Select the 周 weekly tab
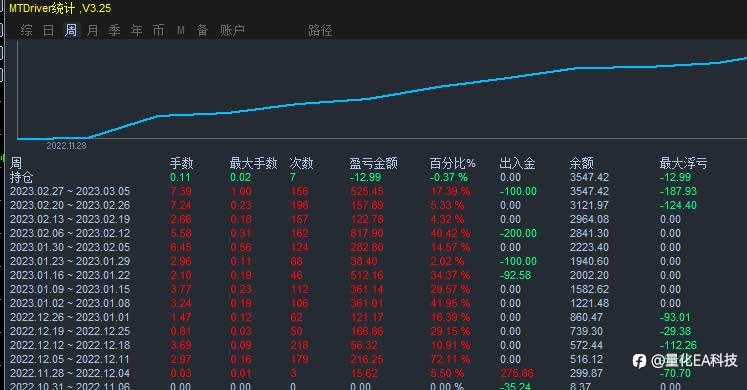The width and height of the screenshot is (747, 390). point(71,31)
